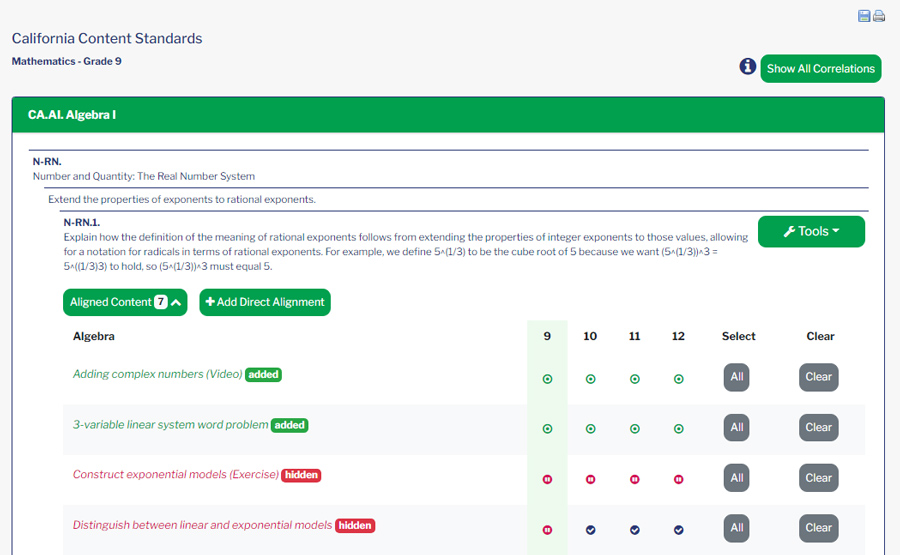This screenshot has height=555, width=900.
Task: Toggle grade 9 for Distinguish between linear models
Action: pyautogui.click(x=547, y=530)
